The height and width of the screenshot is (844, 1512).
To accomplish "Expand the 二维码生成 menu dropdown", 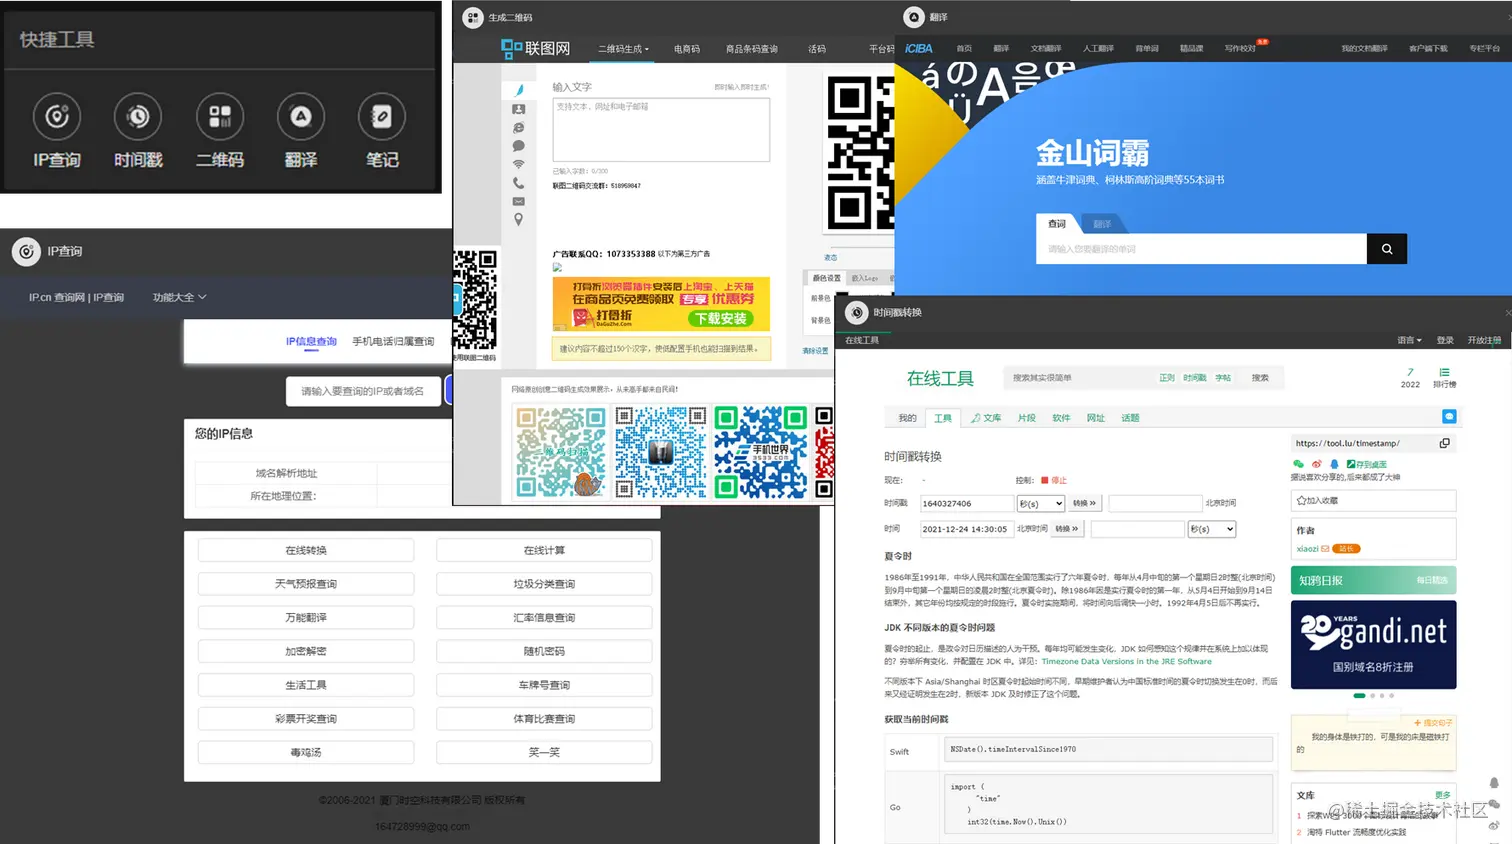I will coord(623,48).
